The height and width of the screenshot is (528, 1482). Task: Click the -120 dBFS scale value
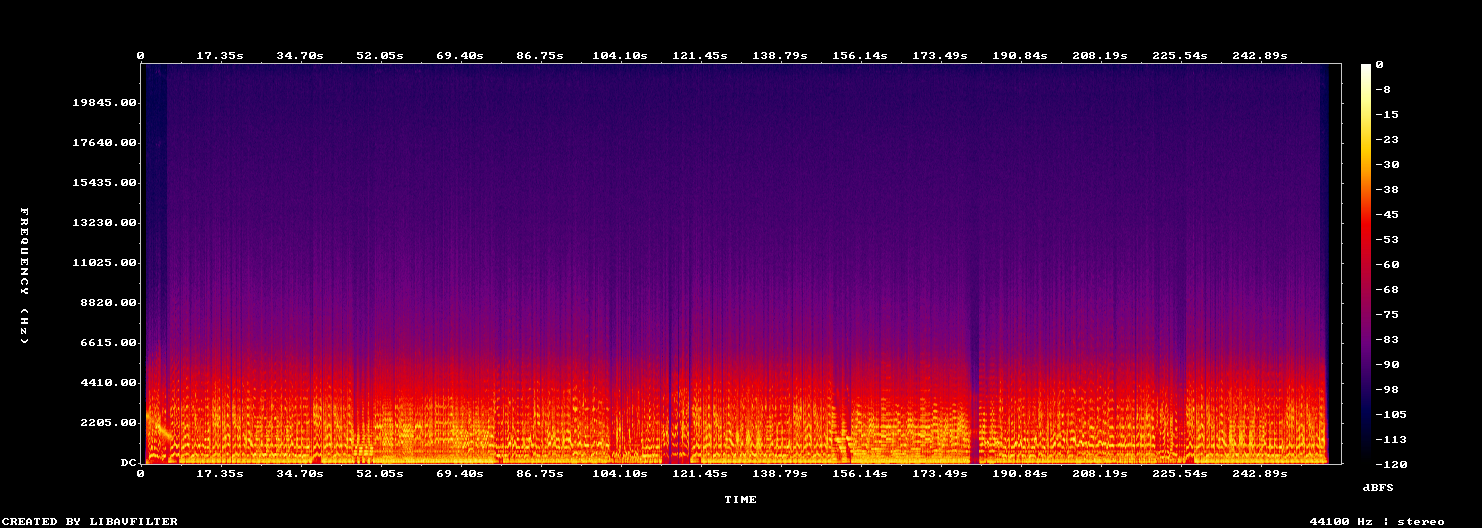point(1391,465)
